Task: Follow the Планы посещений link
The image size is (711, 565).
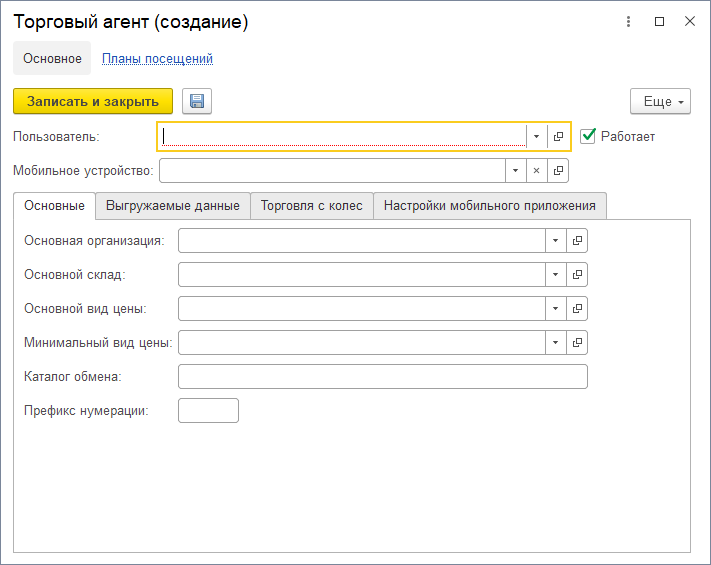Action: [157, 59]
